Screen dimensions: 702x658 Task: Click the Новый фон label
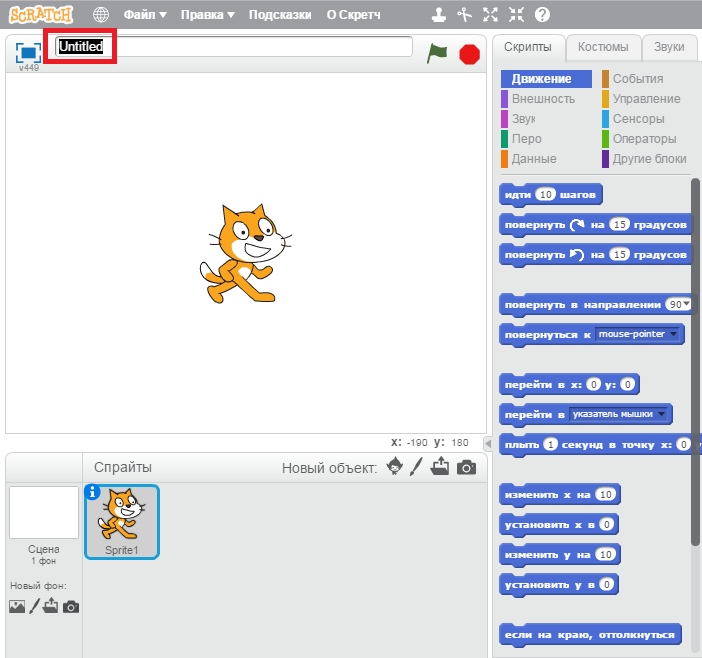39,585
